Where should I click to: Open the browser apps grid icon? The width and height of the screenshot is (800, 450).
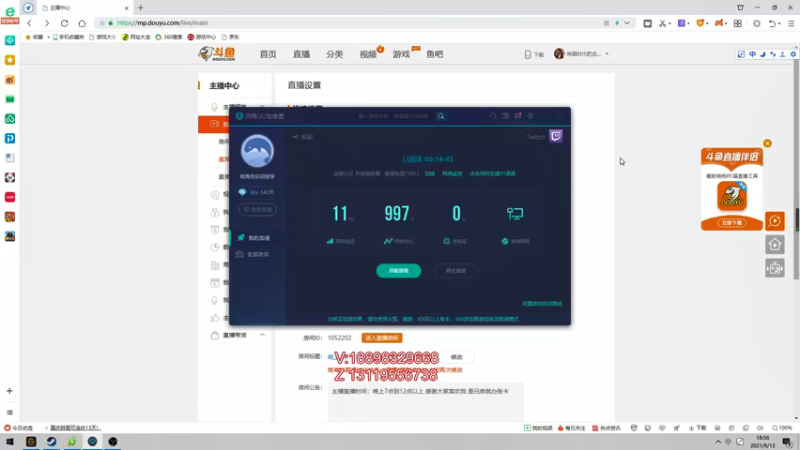tap(738, 23)
